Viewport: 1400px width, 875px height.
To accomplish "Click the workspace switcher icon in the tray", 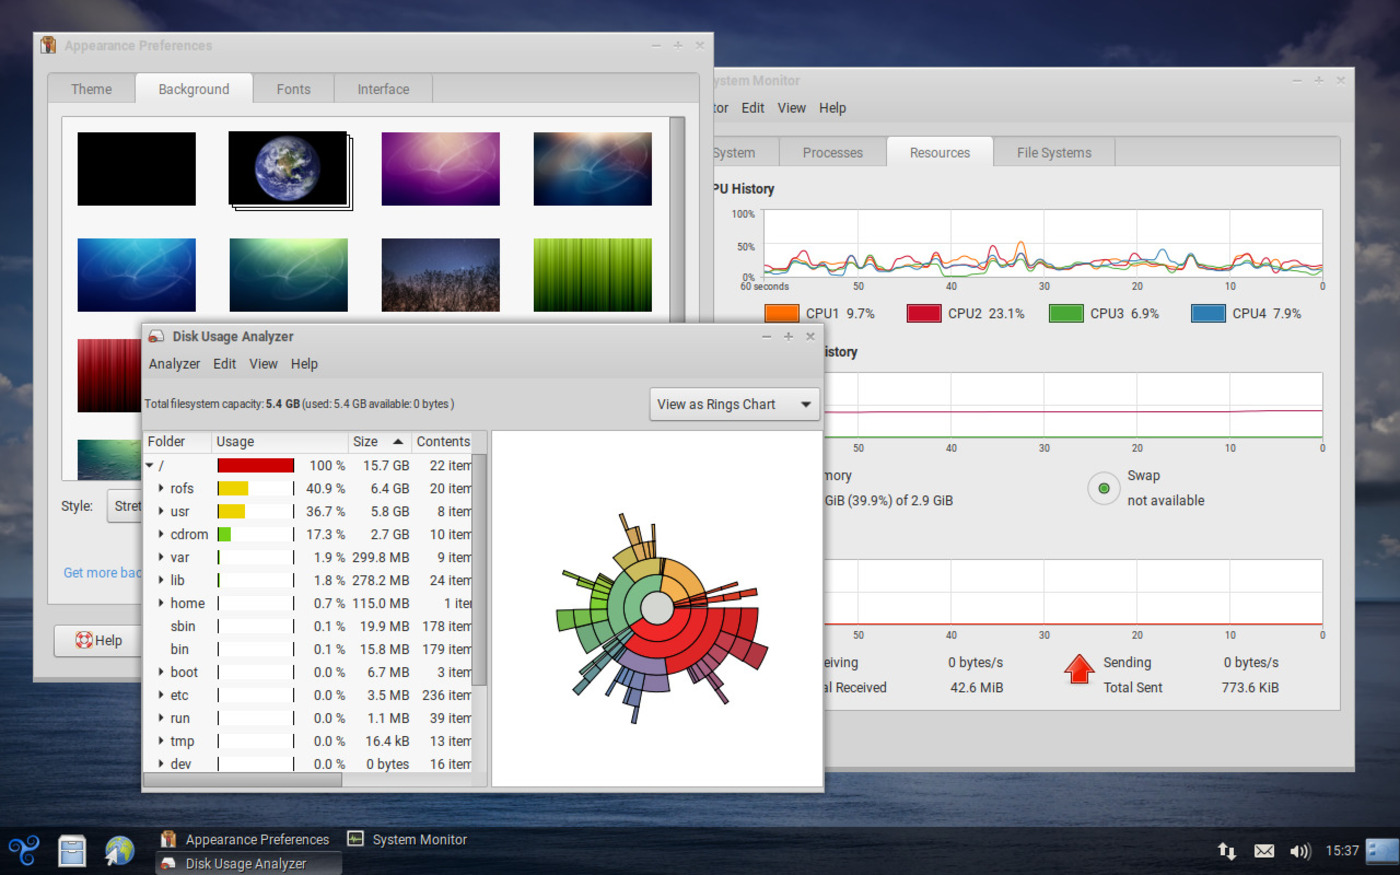I will (x=1382, y=851).
